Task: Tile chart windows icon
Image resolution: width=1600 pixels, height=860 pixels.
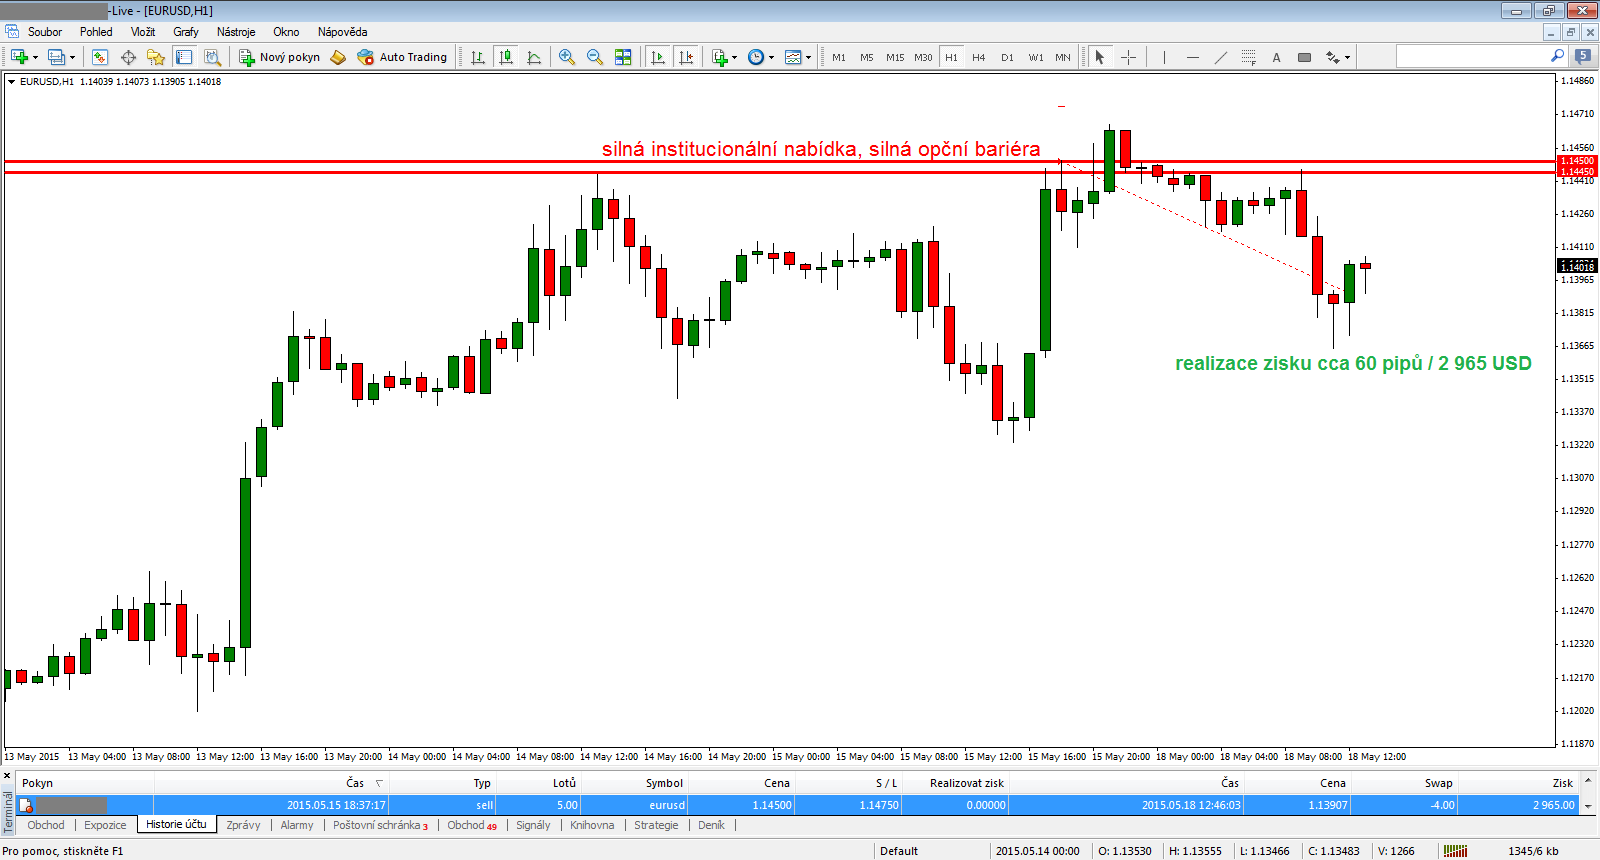Action: click(x=623, y=57)
